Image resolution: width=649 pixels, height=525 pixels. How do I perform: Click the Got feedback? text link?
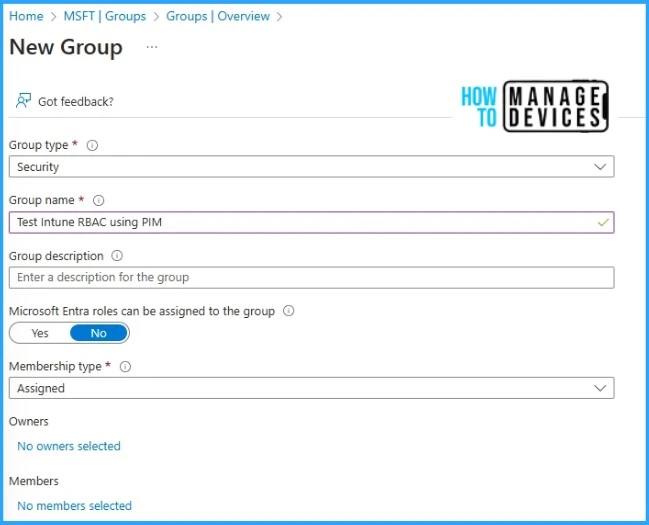[76, 101]
